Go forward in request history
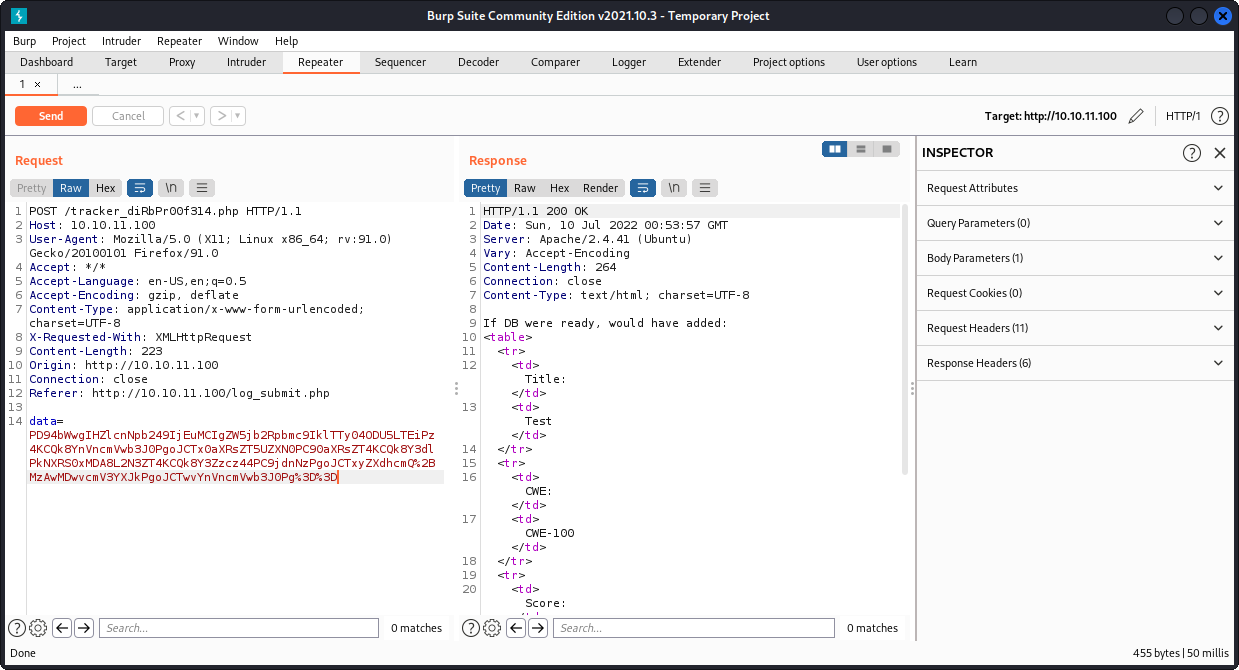 coord(221,116)
